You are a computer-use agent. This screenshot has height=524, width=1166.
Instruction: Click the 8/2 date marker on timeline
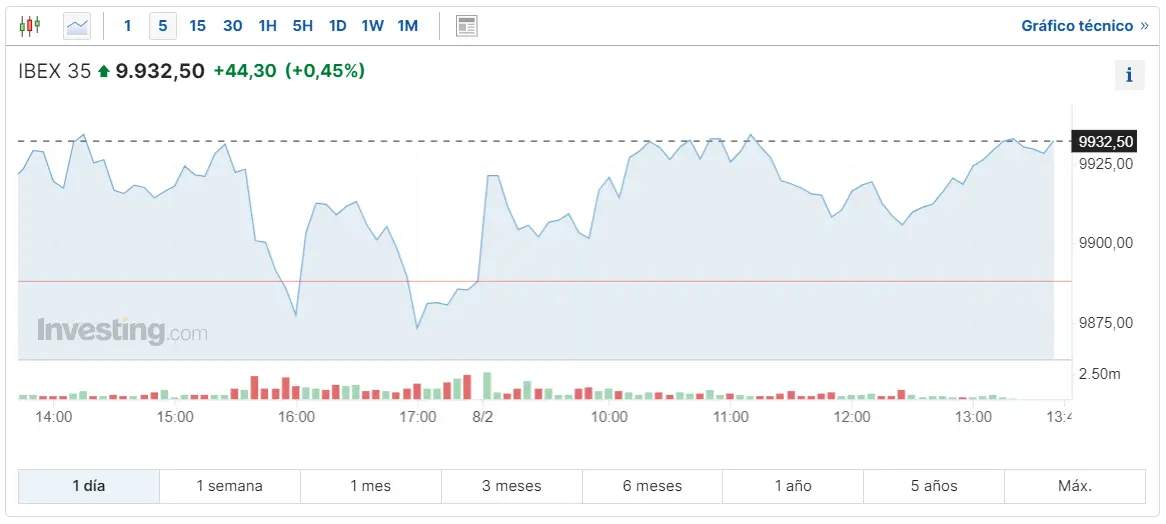coord(483,416)
